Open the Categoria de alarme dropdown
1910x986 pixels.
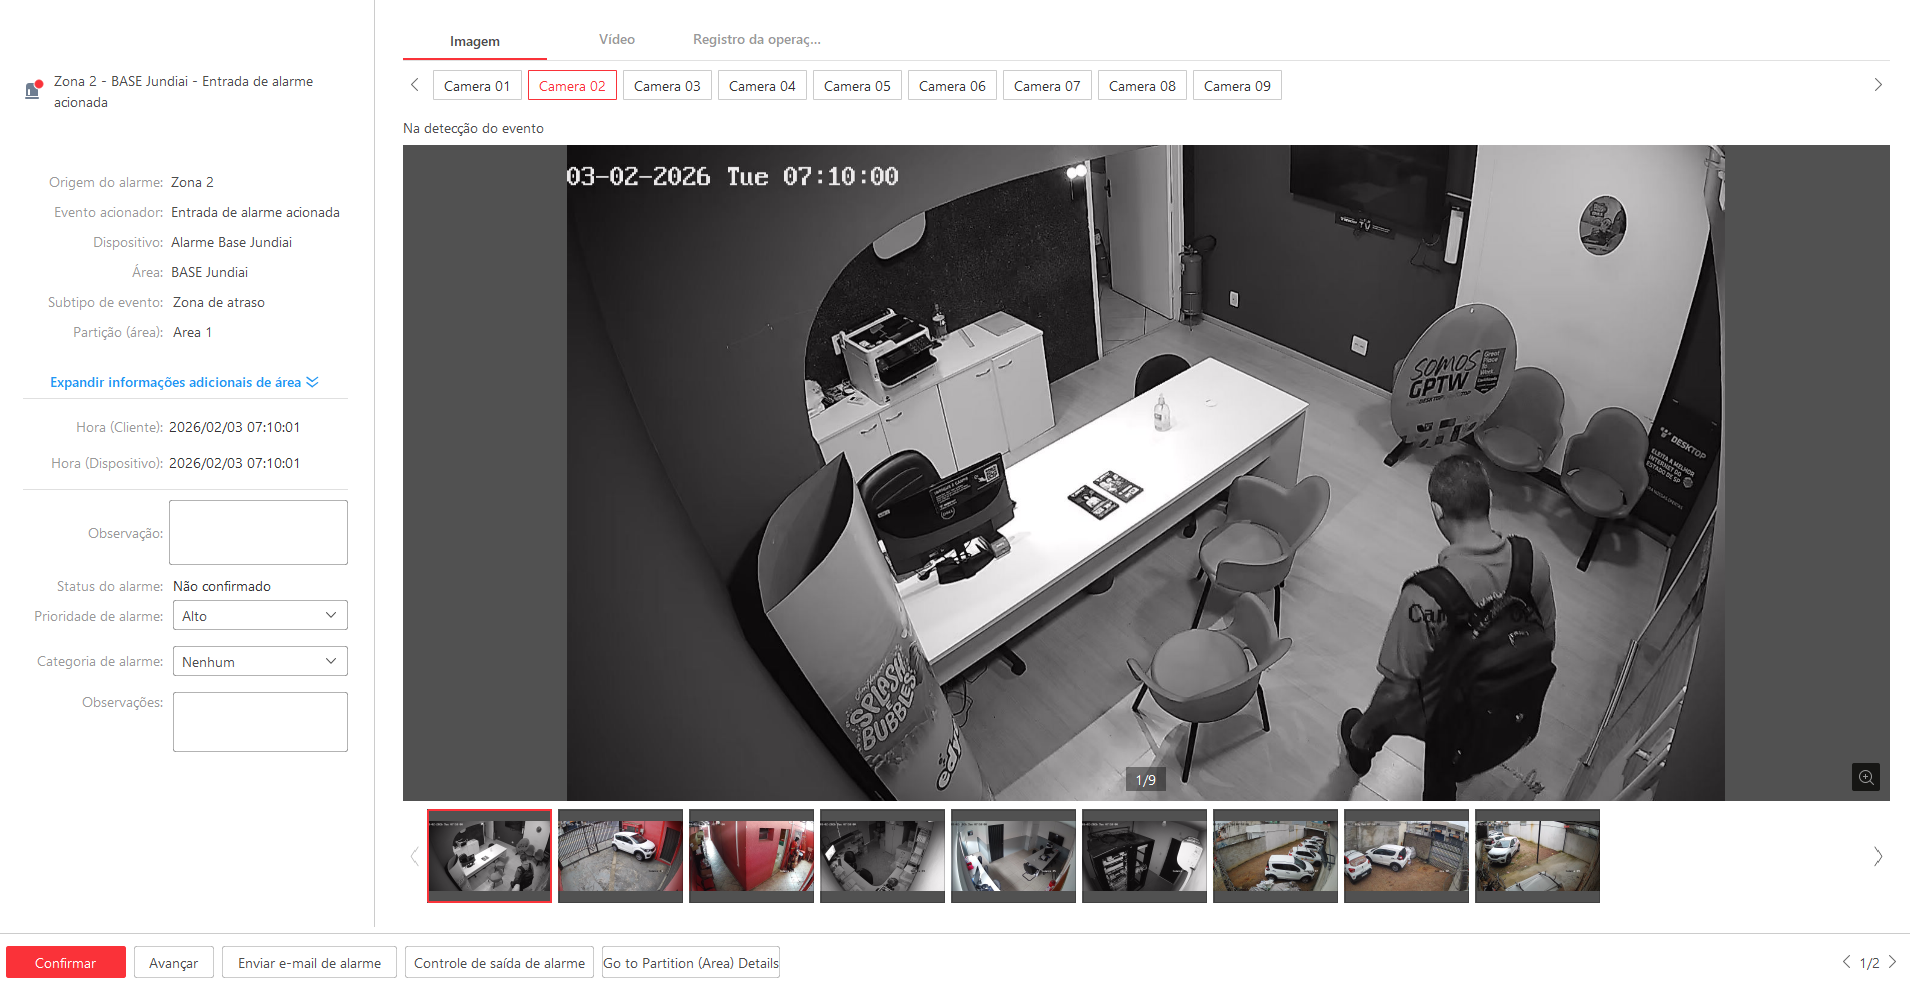(x=260, y=662)
